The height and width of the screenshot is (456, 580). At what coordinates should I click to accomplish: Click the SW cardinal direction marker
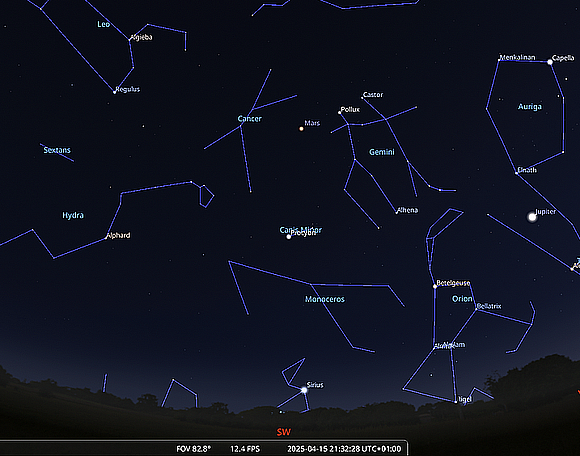coord(284,432)
